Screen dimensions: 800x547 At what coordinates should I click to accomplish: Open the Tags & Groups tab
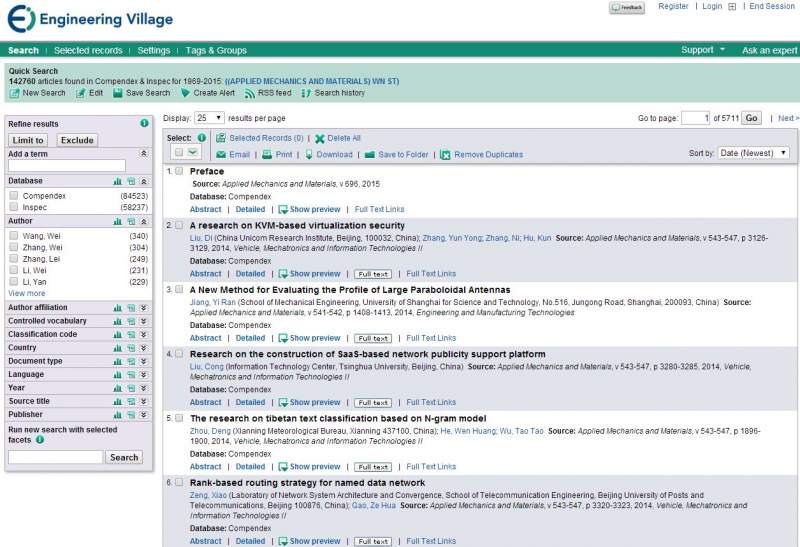click(x=216, y=50)
